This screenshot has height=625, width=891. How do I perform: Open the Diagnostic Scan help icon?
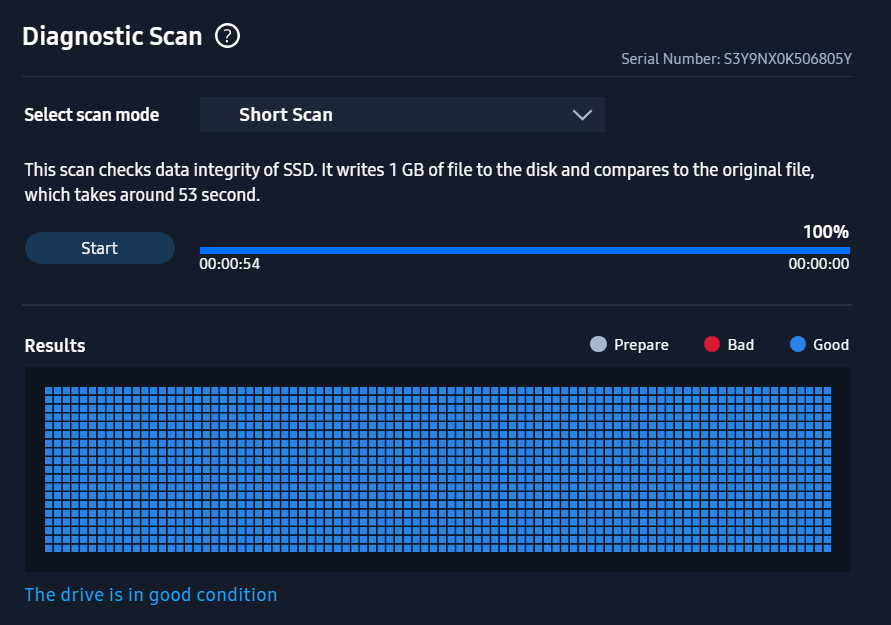coord(227,36)
